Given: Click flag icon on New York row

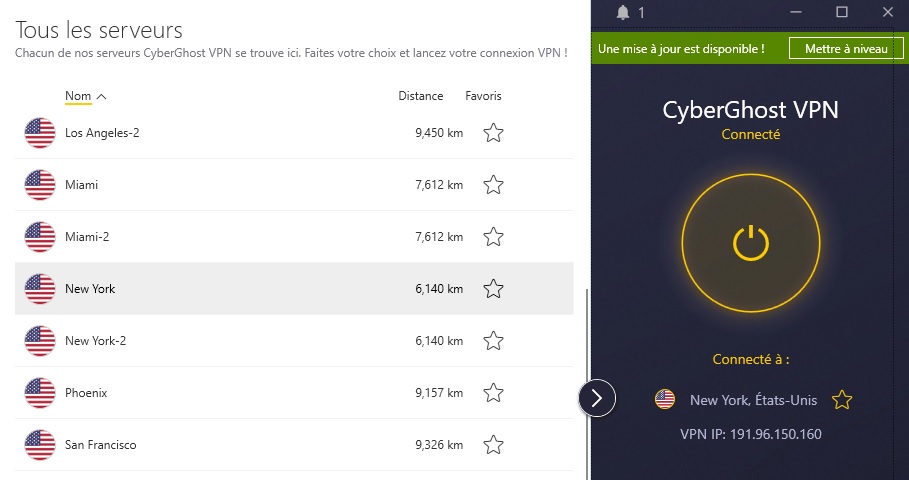Looking at the screenshot, I should (40, 289).
